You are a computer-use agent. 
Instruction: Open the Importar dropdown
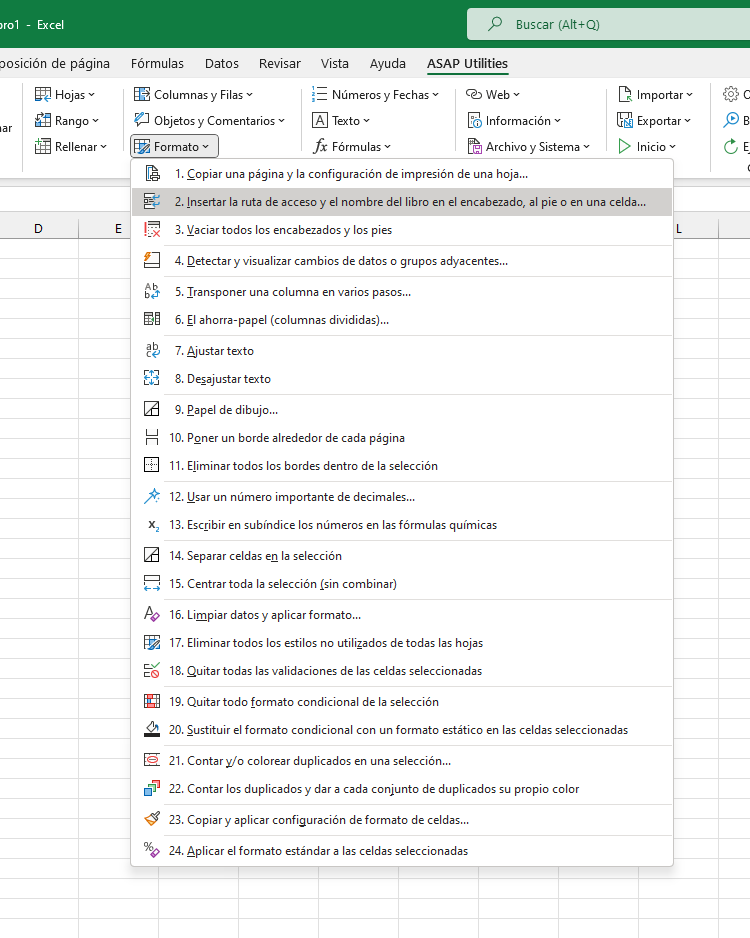click(655, 95)
